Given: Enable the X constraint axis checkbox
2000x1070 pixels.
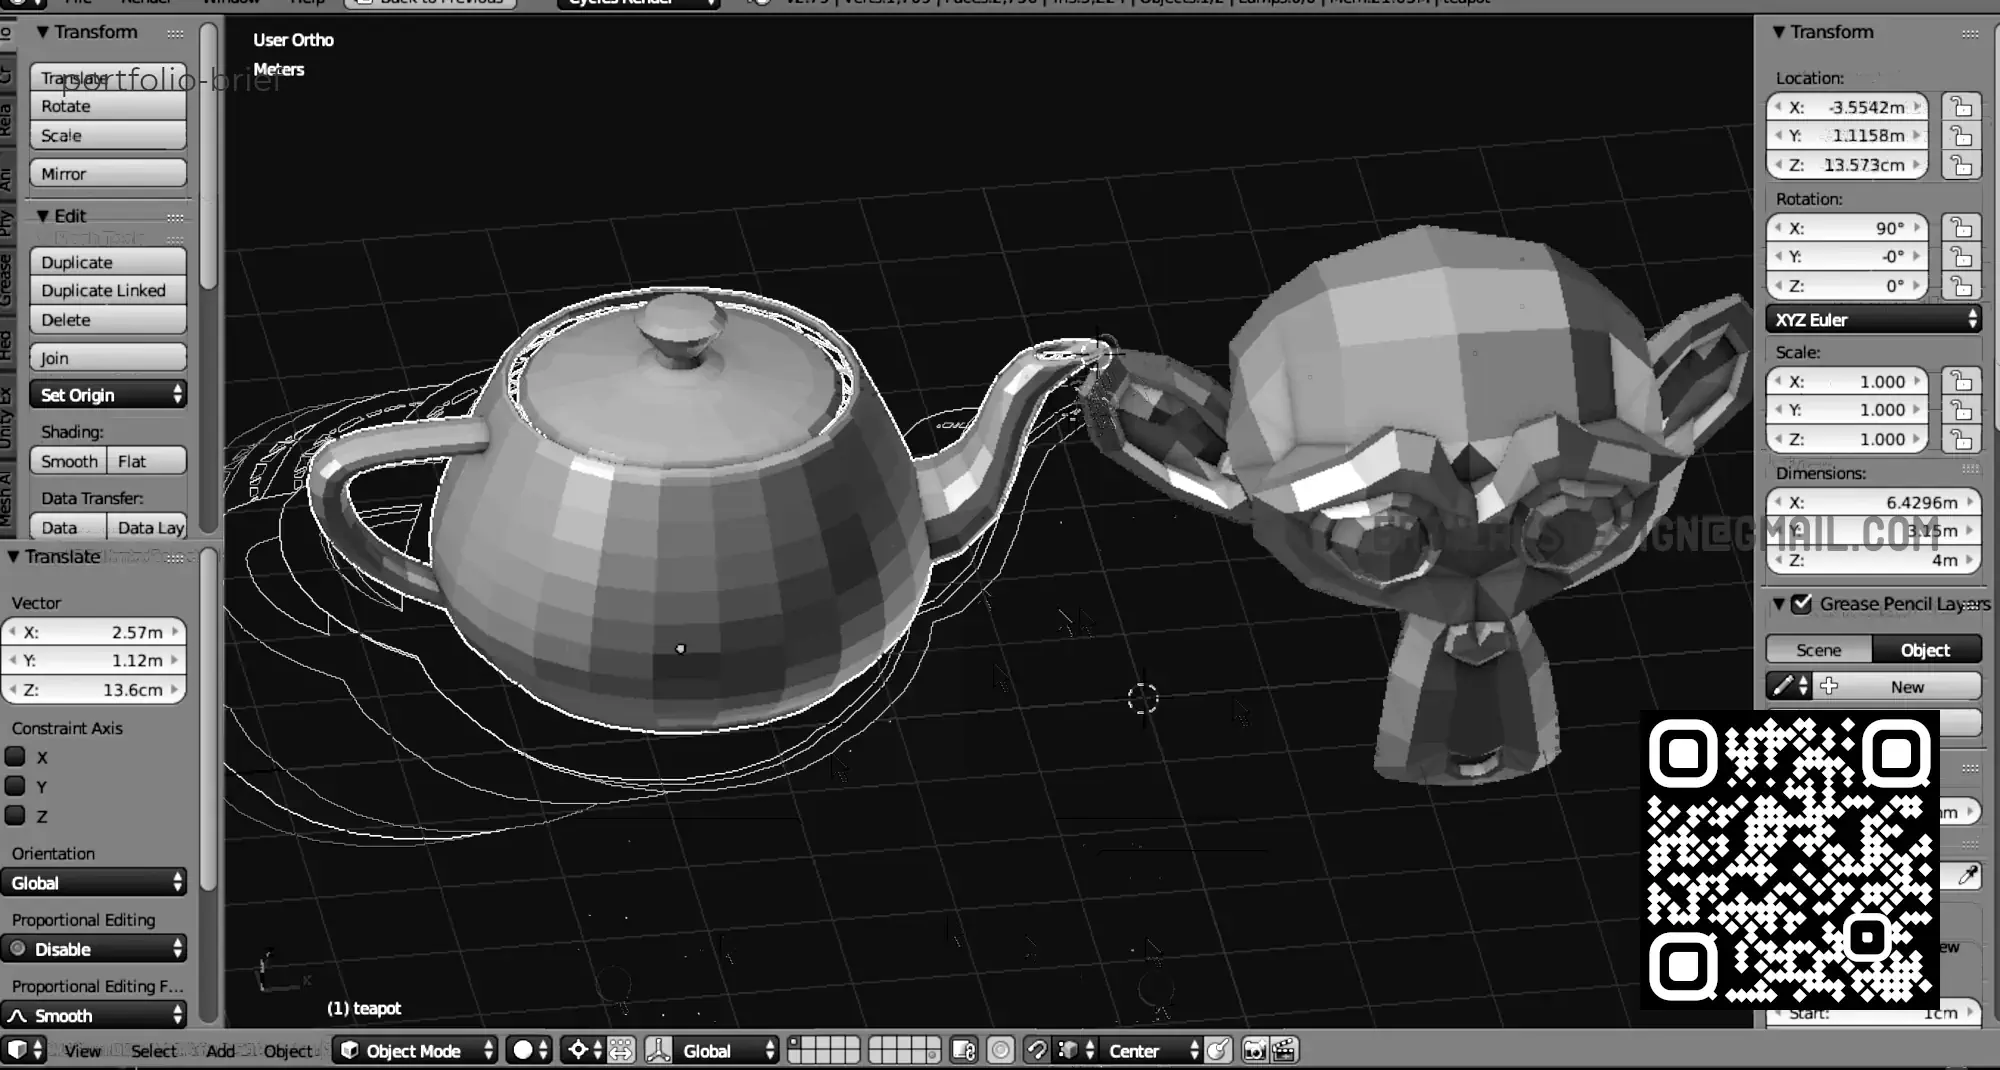Looking at the screenshot, I should point(16,757).
